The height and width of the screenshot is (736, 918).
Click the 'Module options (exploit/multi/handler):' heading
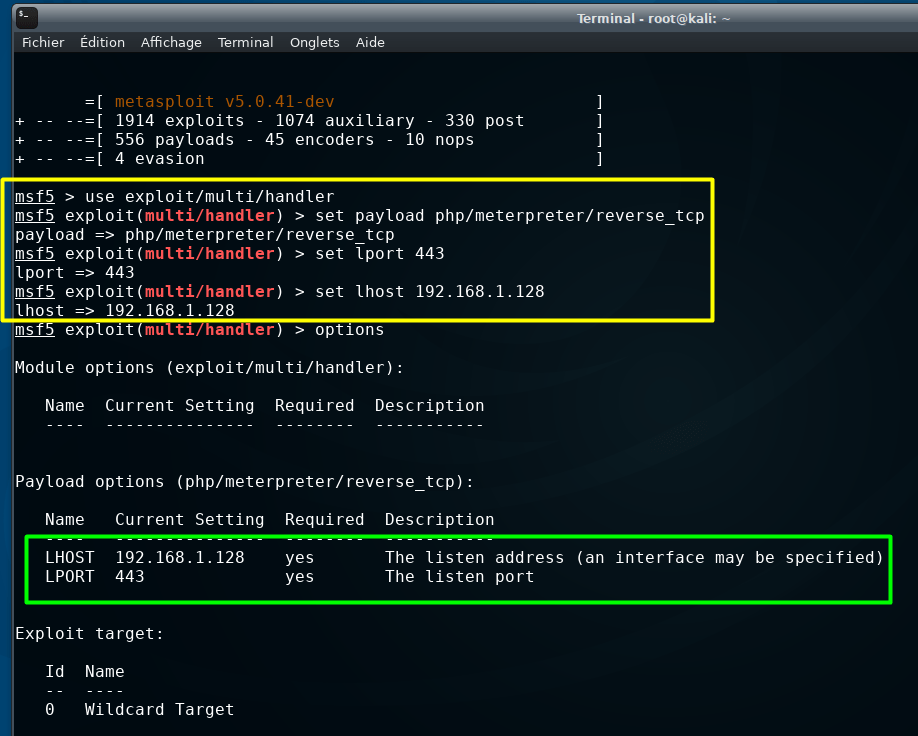click(209, 368)
